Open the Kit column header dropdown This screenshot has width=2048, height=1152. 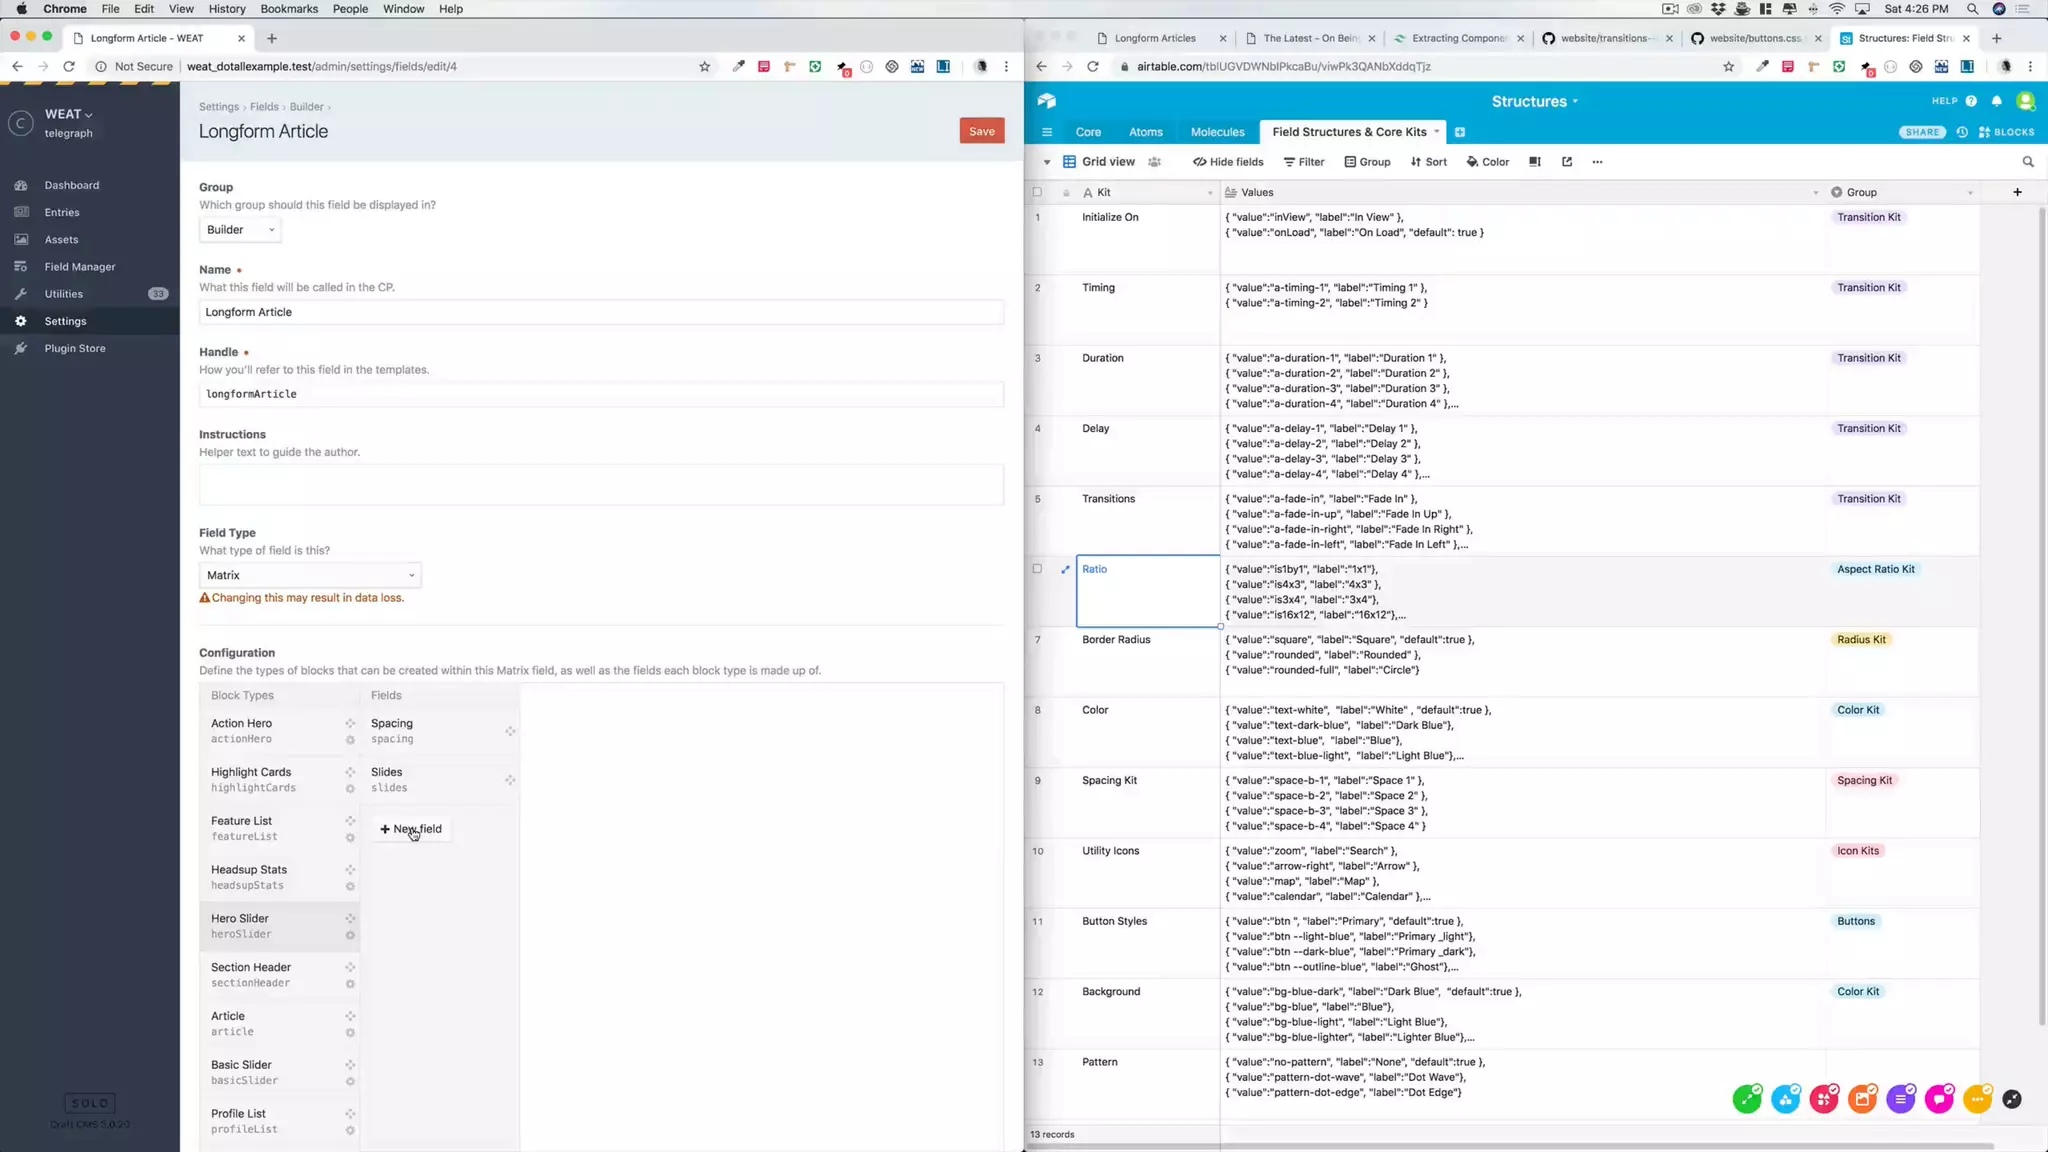1209,193
